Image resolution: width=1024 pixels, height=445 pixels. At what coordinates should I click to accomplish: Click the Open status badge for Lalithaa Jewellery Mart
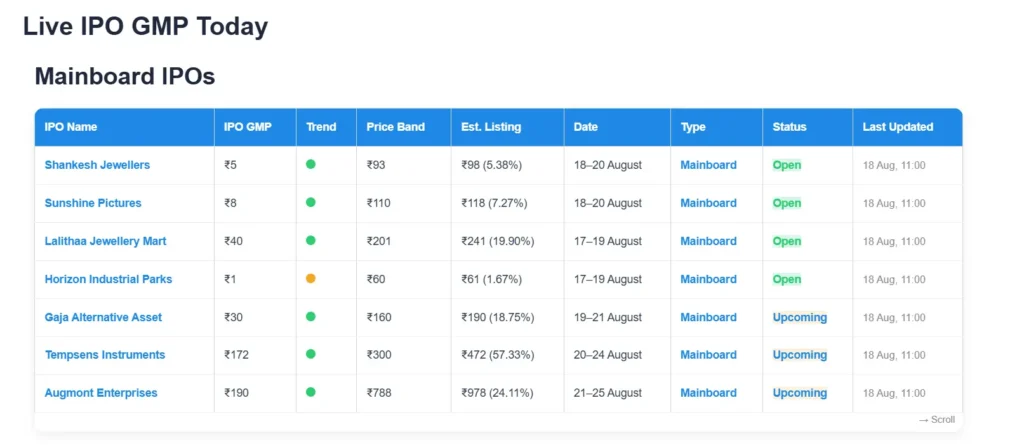click(787, 241)
